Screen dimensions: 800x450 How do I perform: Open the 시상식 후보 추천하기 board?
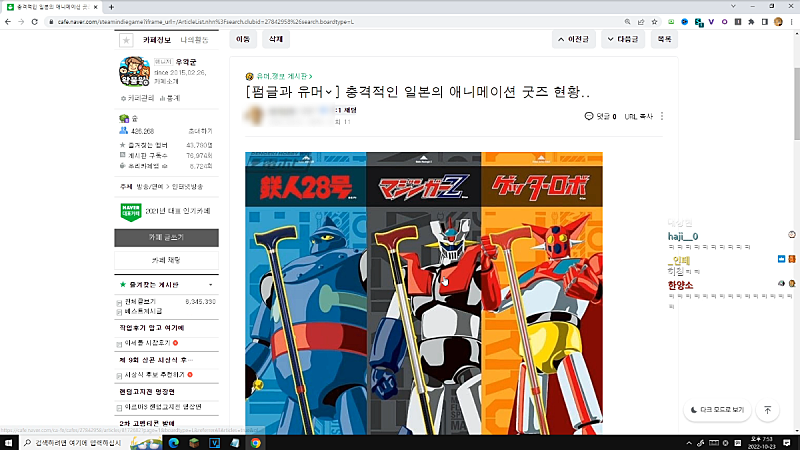155,374
